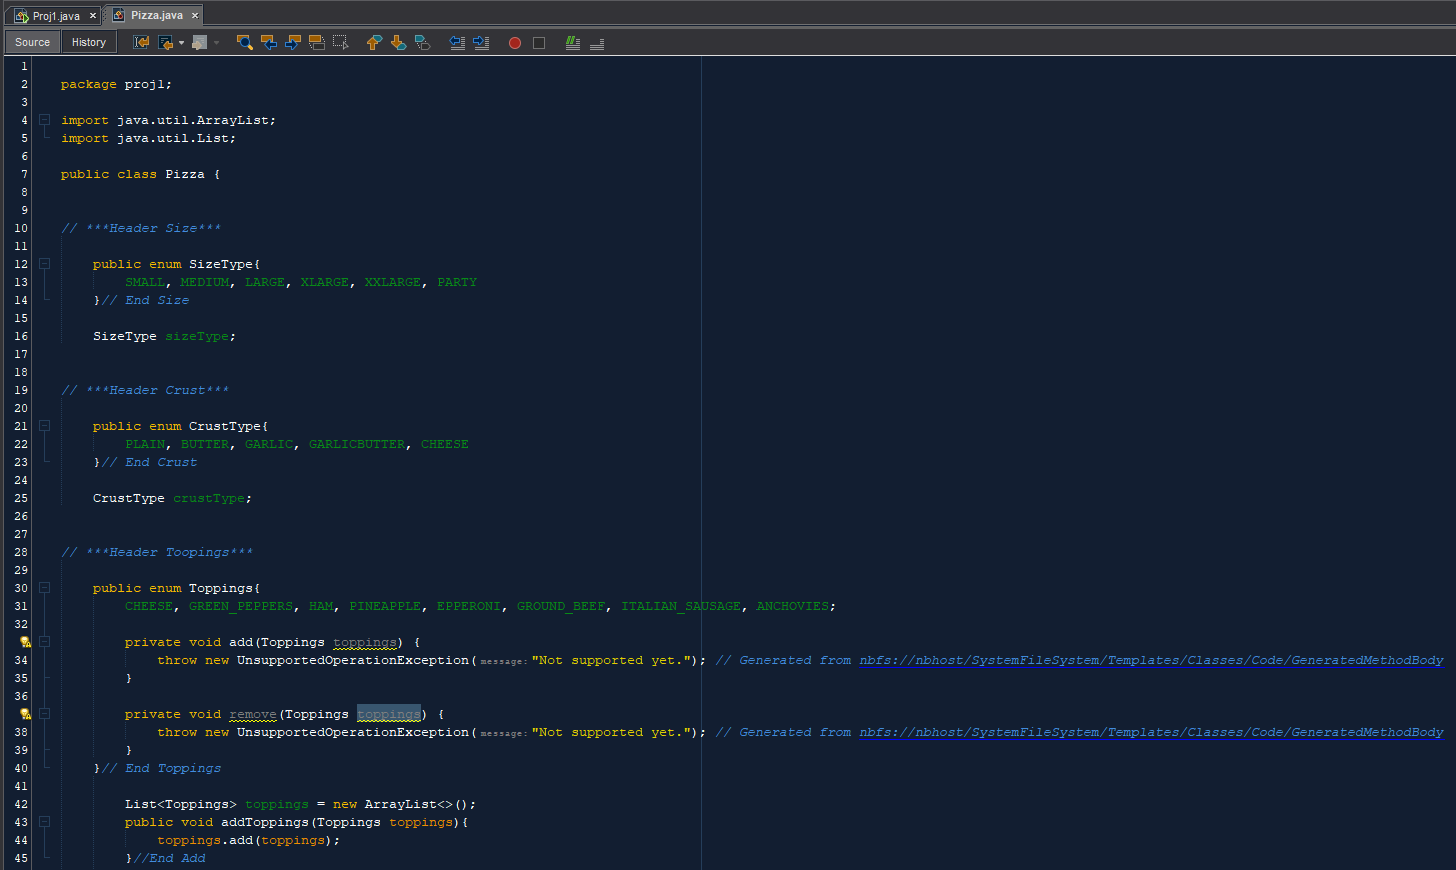Open the Back history dropdown arrow
1456x870 pixels.
(181, 43)
